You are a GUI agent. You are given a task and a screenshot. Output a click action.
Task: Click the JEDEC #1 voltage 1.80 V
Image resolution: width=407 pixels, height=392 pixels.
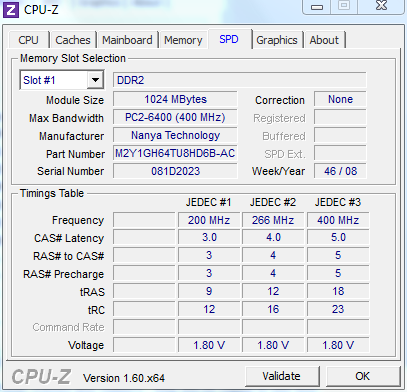coord(209,345)
